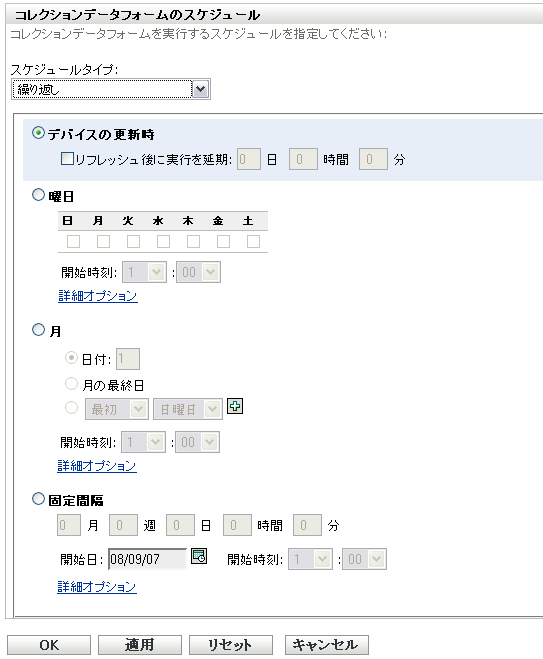Select the デバイスの更新時 radio button
This screenshot has width=543, height=659.
point(38,133)
